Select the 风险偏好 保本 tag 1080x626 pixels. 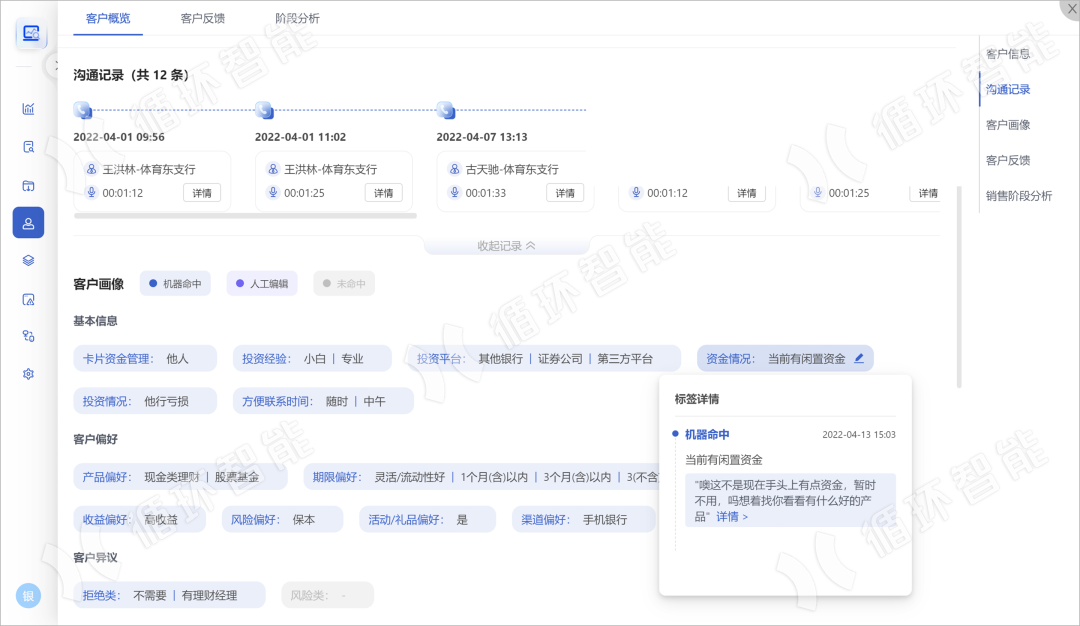[x=282, y=519]
